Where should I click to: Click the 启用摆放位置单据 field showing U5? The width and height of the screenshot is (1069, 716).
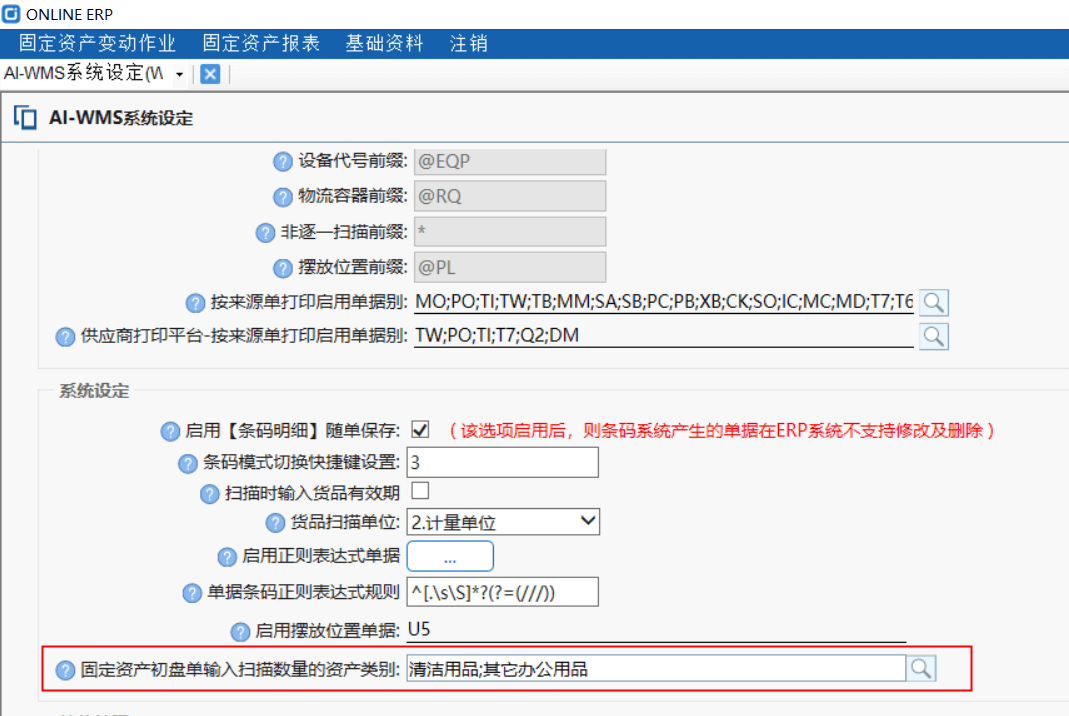pyautogui.click(x=657, y=629)
